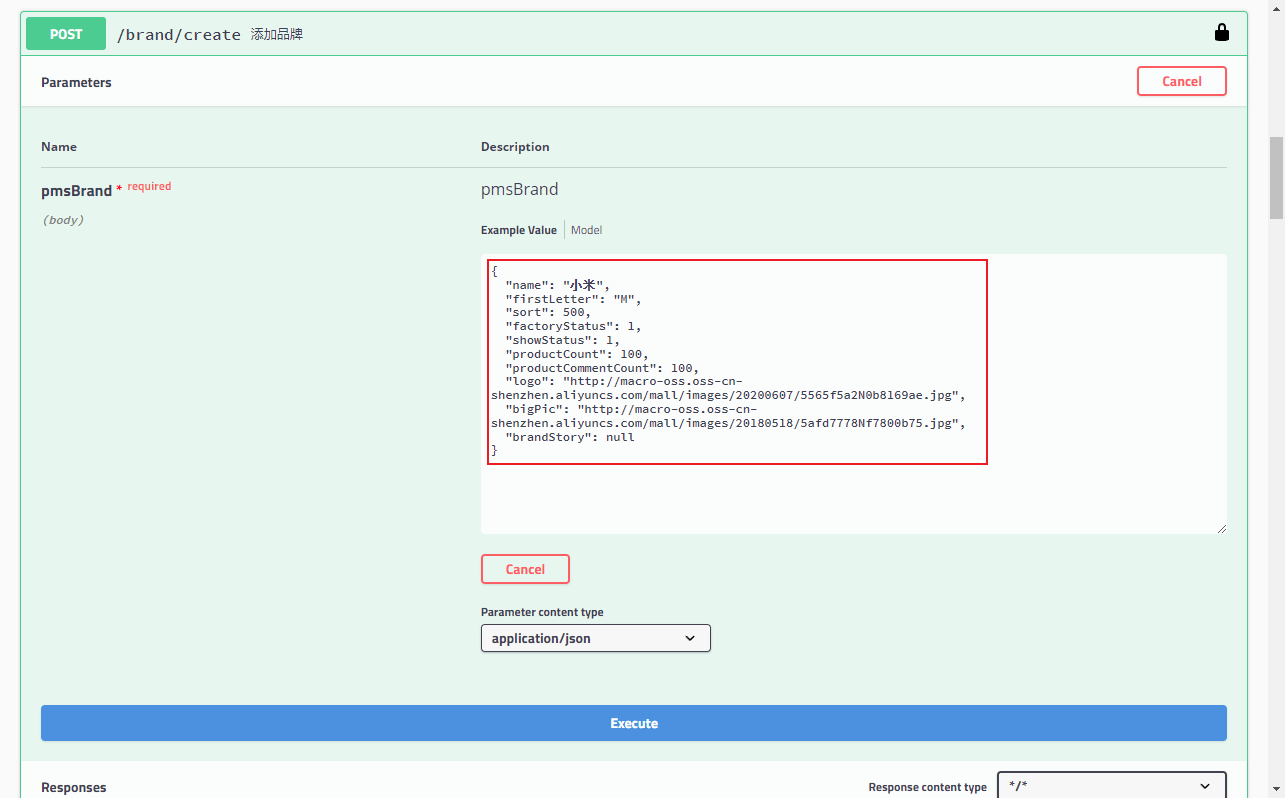Switch to the Model tab
This screenshot has width=1285, height=798.
pyautogui.click(x=586, y=230)
